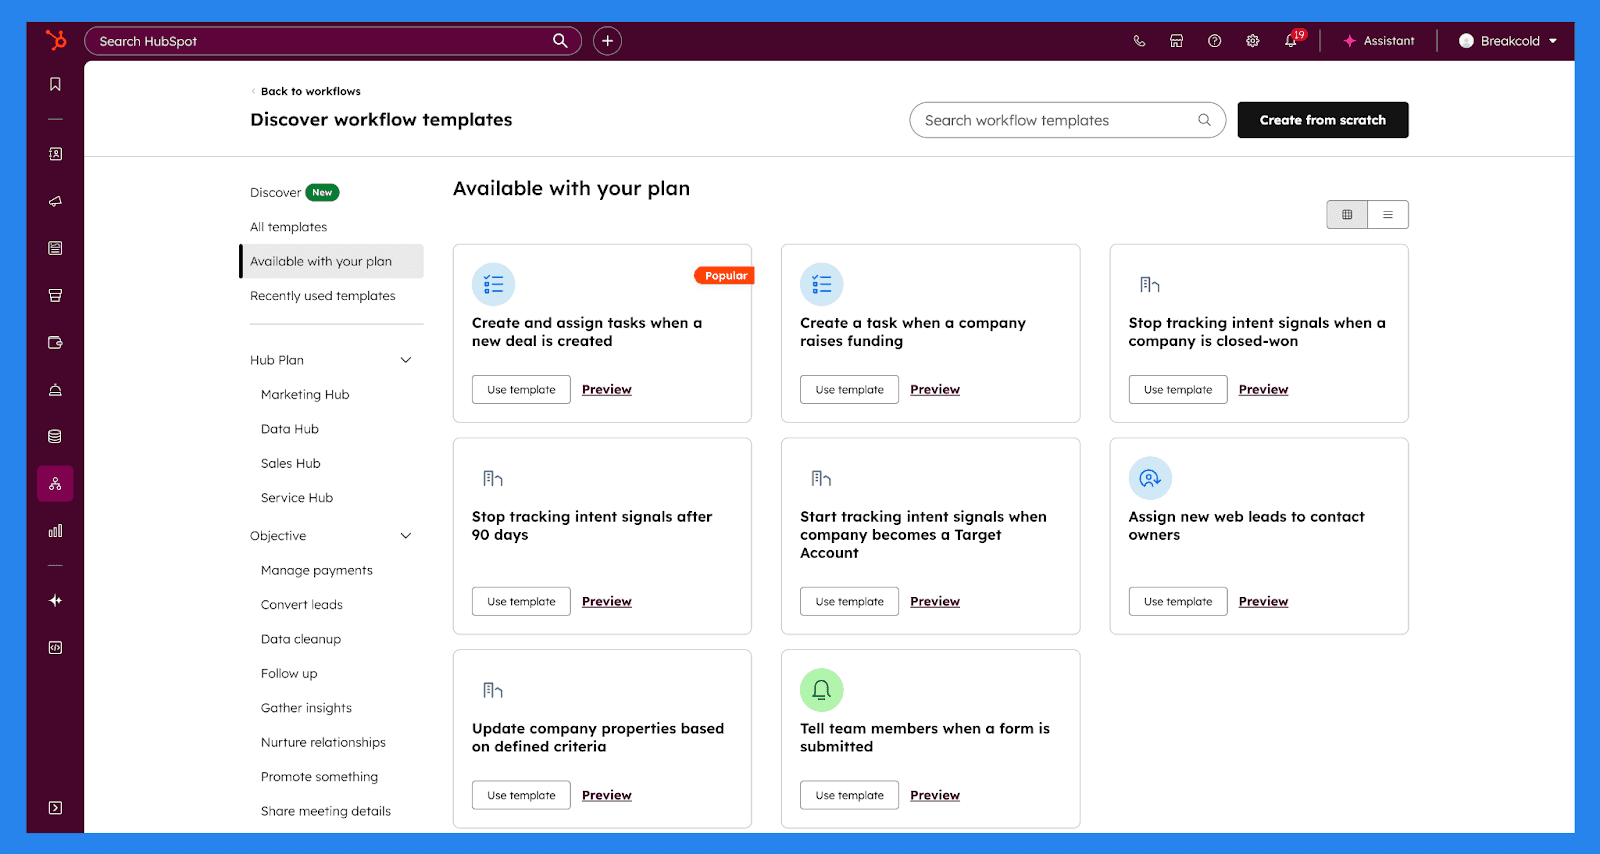Screen dimensions: 1600x854
Task: Open the Content sidebar icon
Action: (x=55, y=248)
